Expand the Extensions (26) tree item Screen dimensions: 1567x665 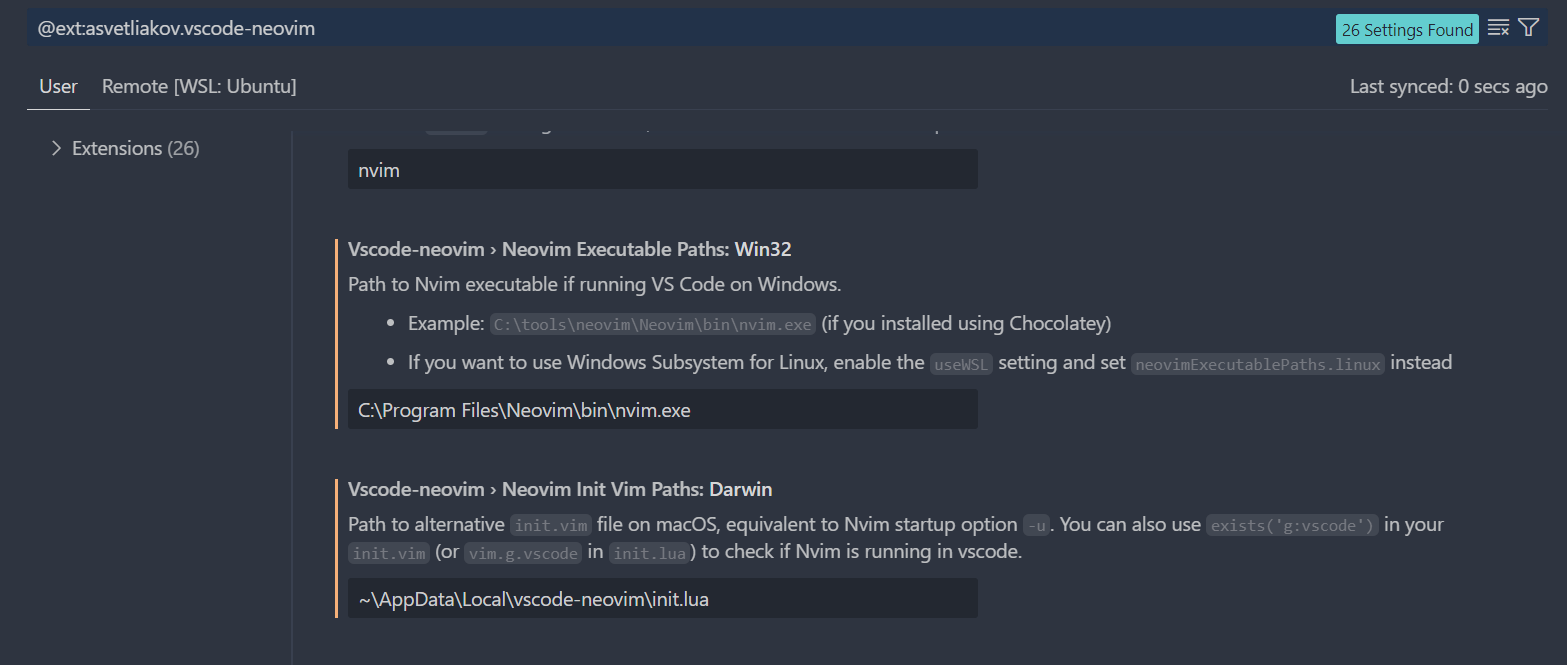click(57, 147)
